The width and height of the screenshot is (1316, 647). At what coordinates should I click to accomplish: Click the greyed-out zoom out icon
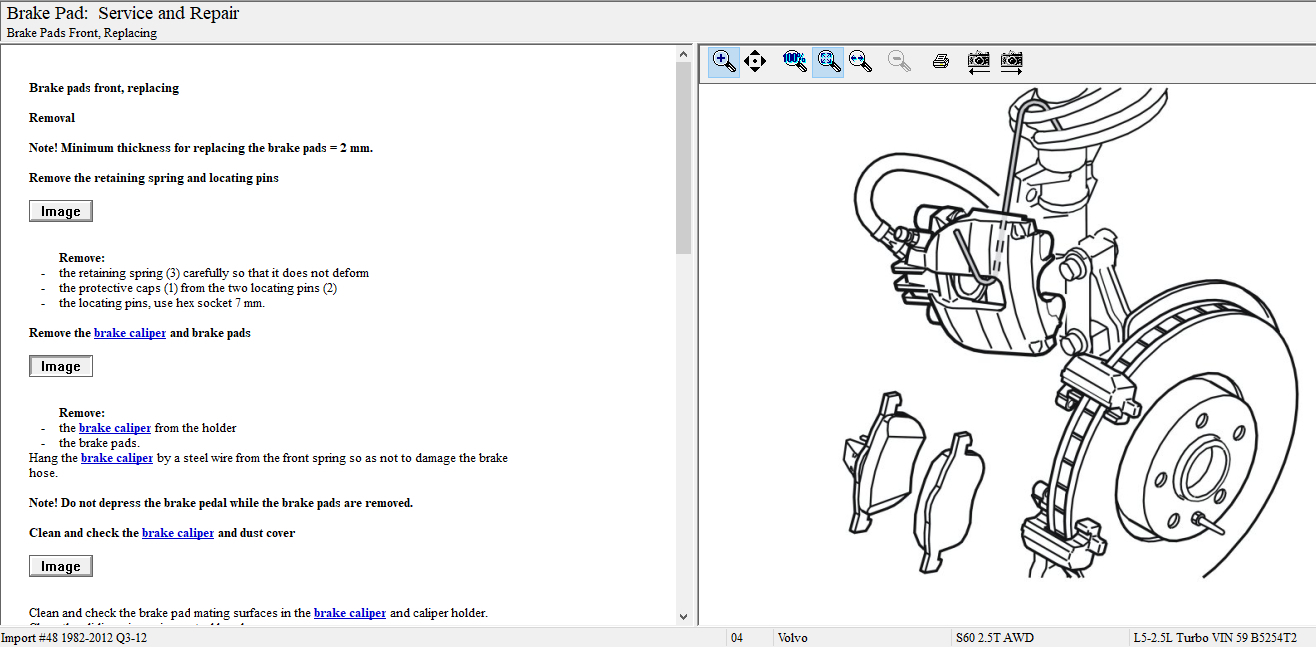899,61
